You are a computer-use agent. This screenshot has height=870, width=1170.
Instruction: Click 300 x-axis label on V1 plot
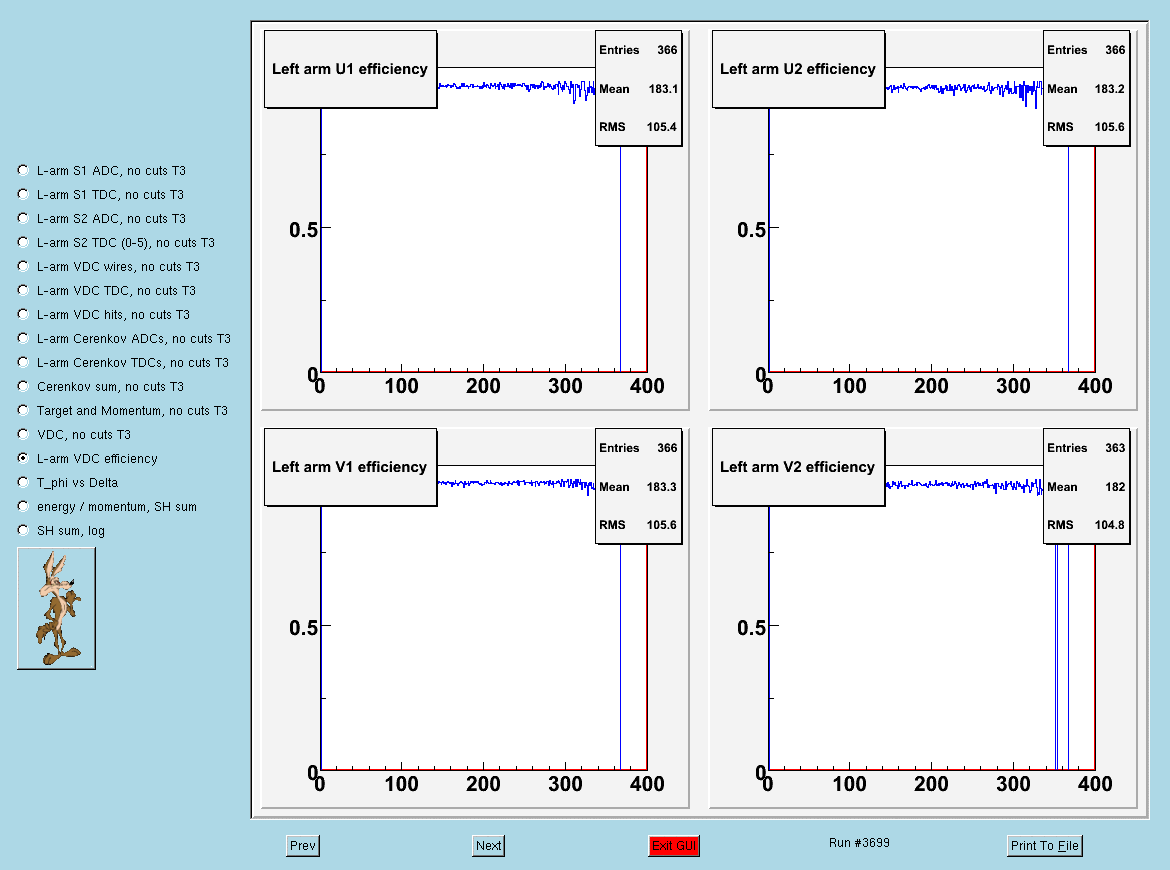pos(566,783)
